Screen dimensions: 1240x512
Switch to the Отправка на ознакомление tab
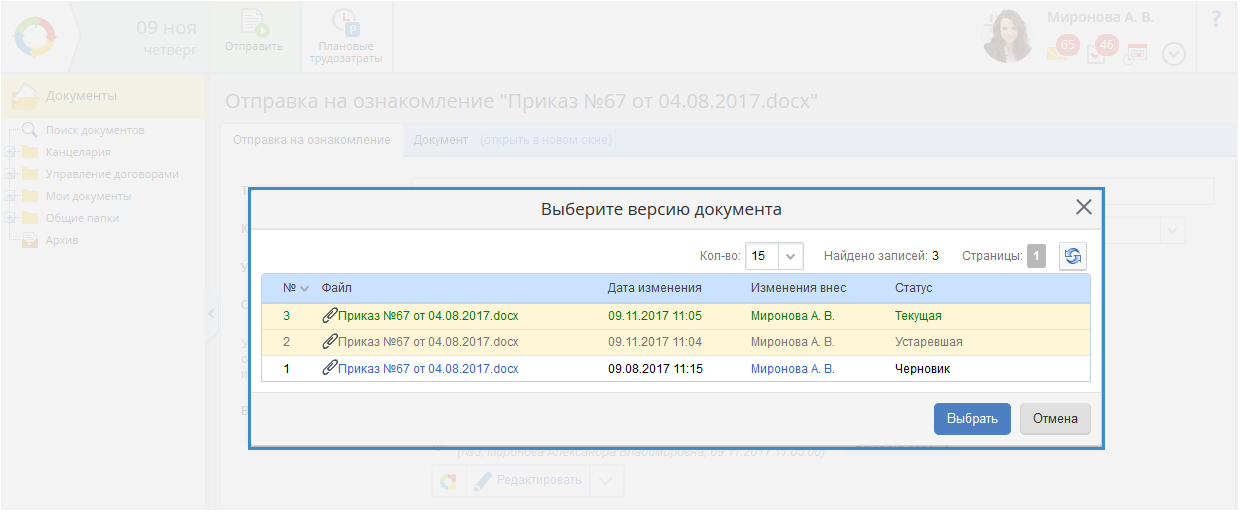point(312,140)
